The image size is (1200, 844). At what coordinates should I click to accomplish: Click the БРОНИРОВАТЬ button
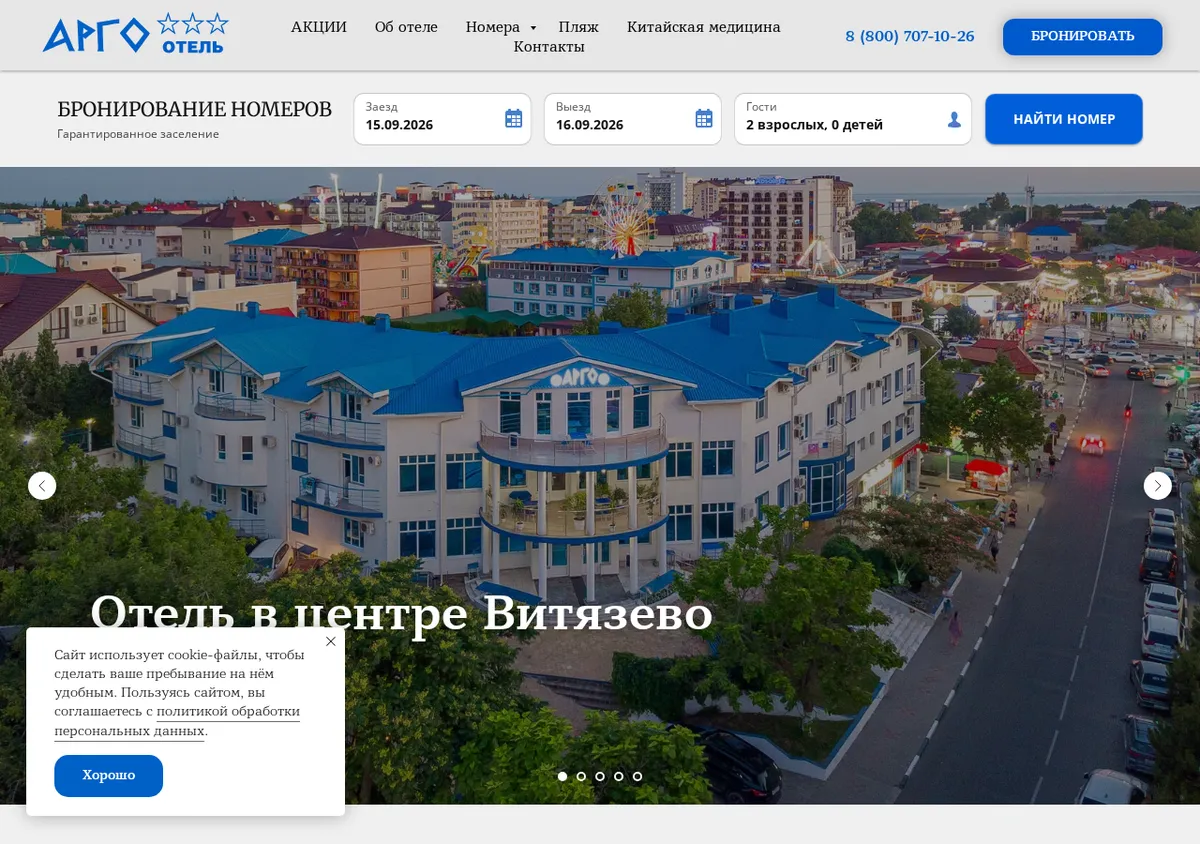pos(1082,36)
